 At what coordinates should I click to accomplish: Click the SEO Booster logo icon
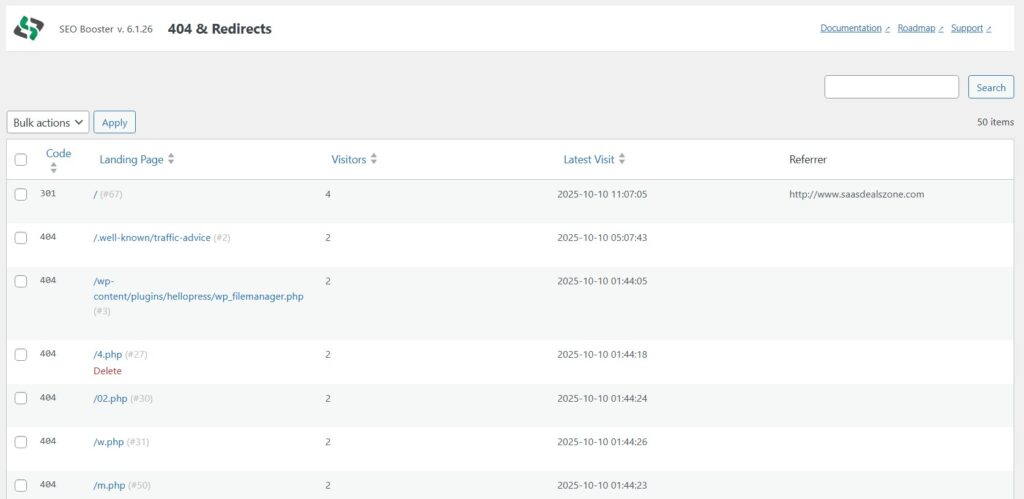pyautogui.click(x=28, y=29)
